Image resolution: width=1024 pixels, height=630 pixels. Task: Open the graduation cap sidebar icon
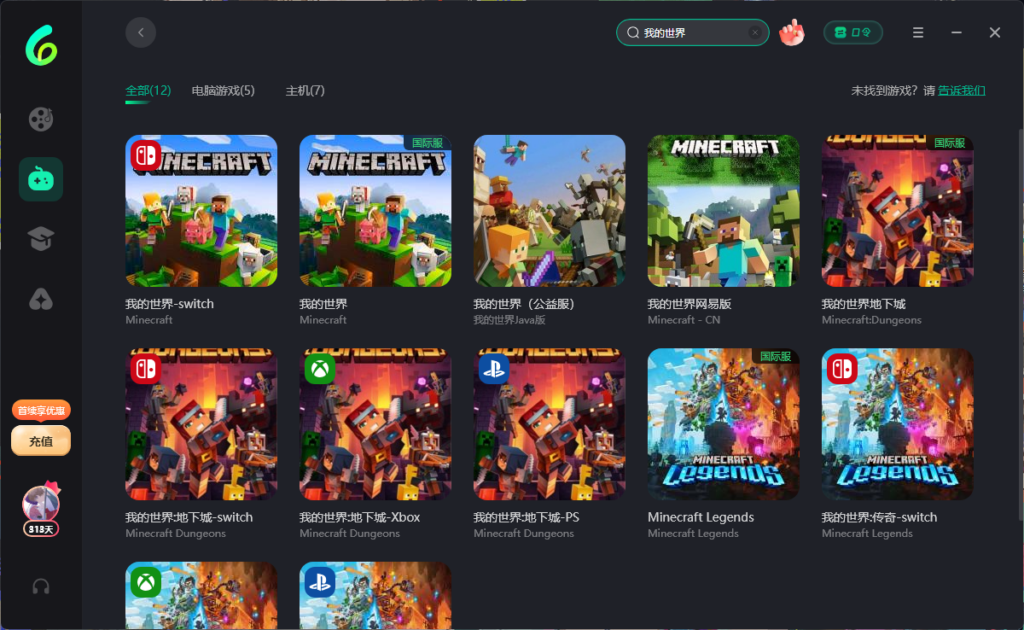pos(40,239)
